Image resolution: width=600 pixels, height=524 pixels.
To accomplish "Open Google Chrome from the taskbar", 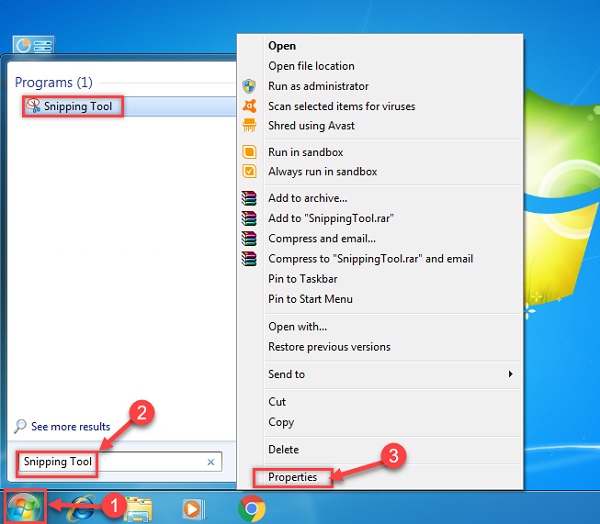I will click(252, 509).
